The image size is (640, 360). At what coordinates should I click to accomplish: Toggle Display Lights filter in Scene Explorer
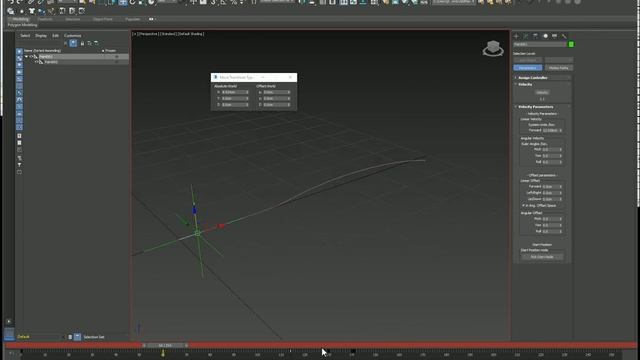(19, 65)
